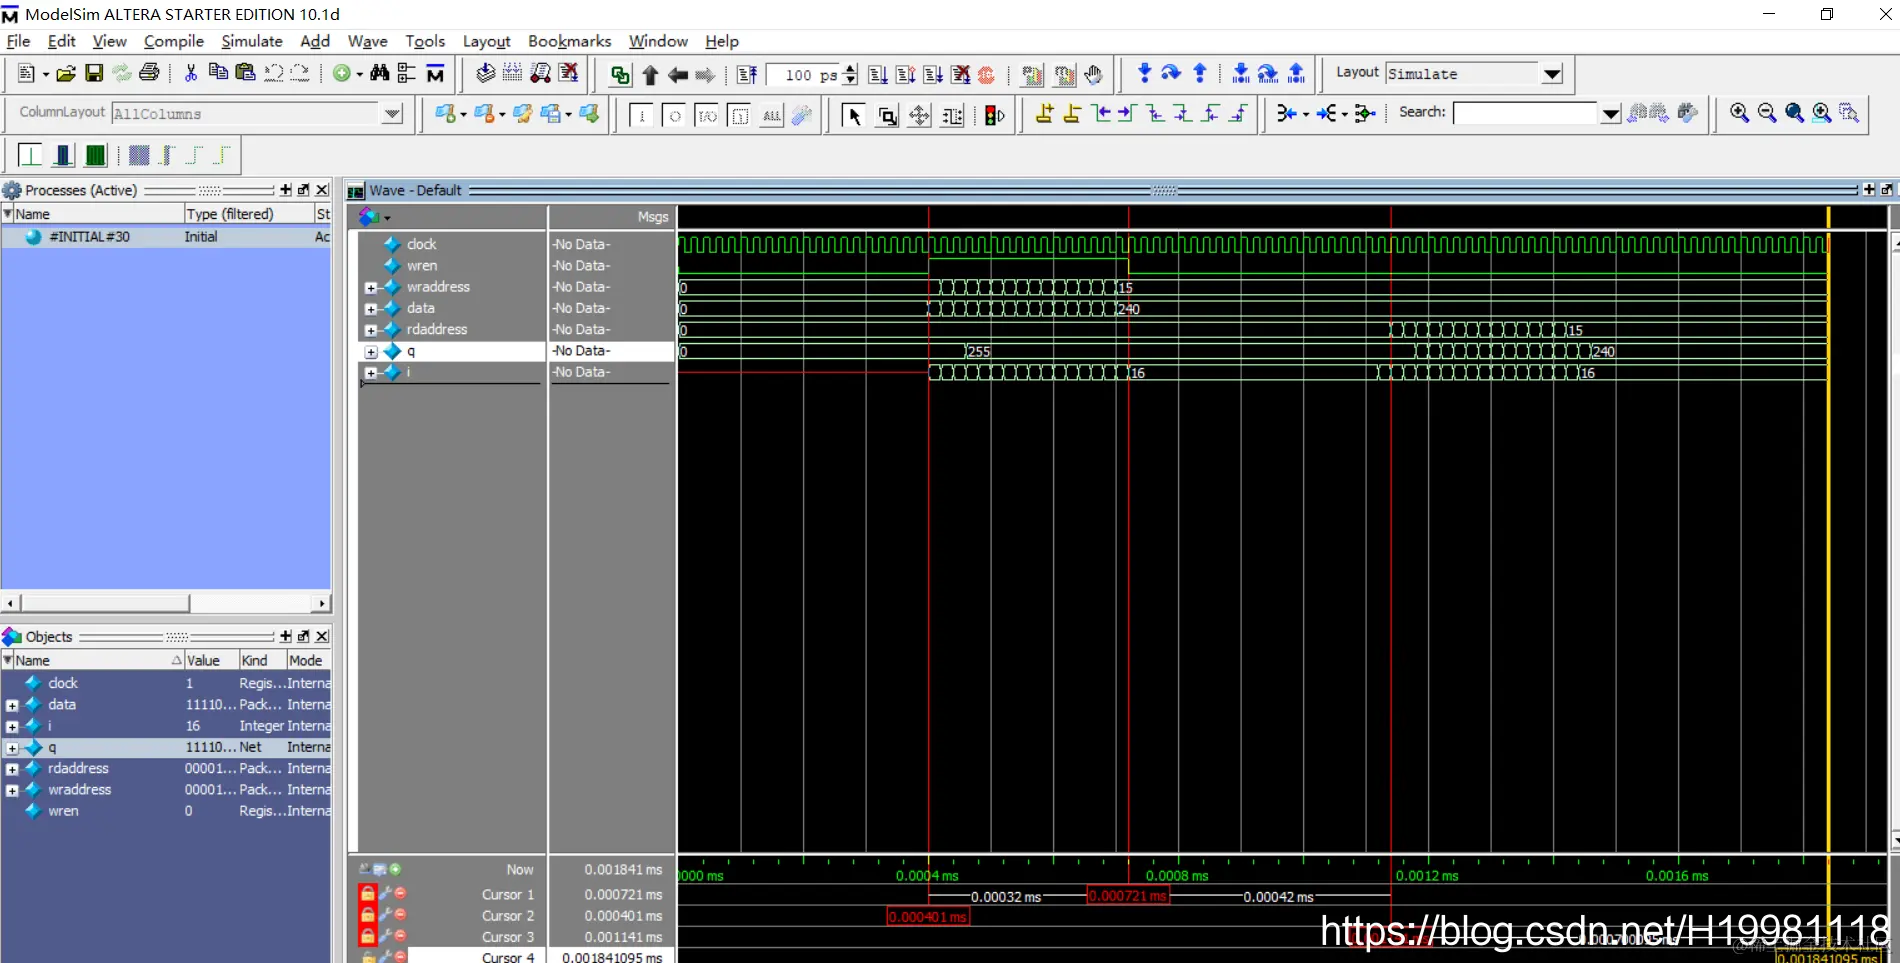Screen dimensions: 1900x963
Task: Open the File menu
Action: pyautogui.click(x=18, y=41)
